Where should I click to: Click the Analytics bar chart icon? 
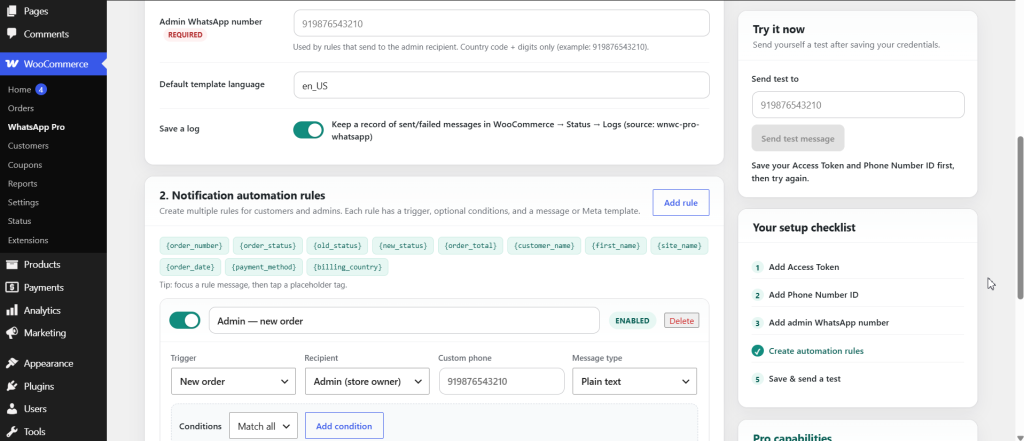(x=12, y=310)
